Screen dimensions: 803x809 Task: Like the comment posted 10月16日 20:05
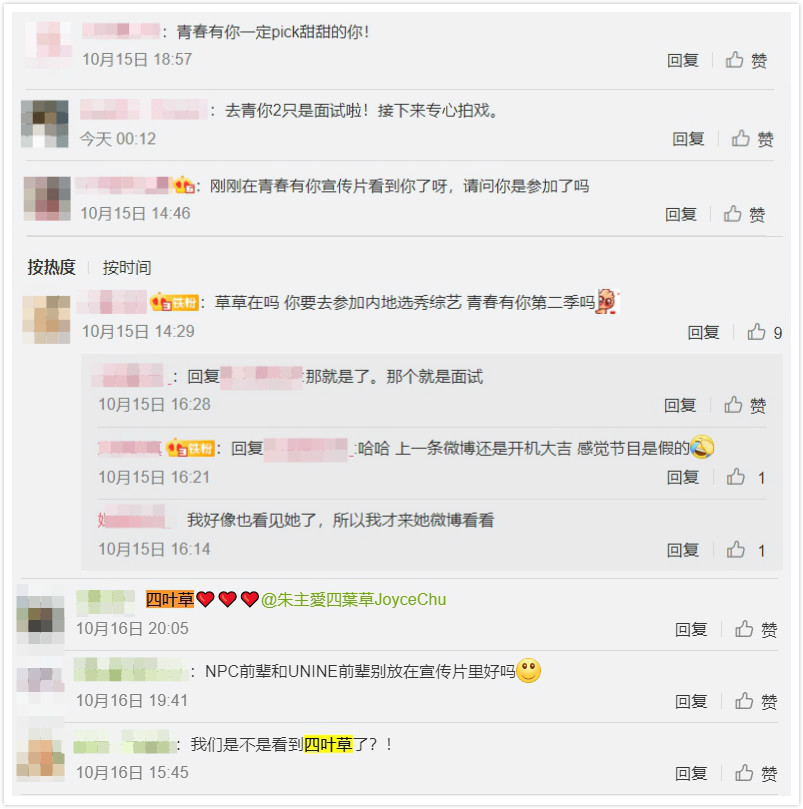(x=756, y=629)
